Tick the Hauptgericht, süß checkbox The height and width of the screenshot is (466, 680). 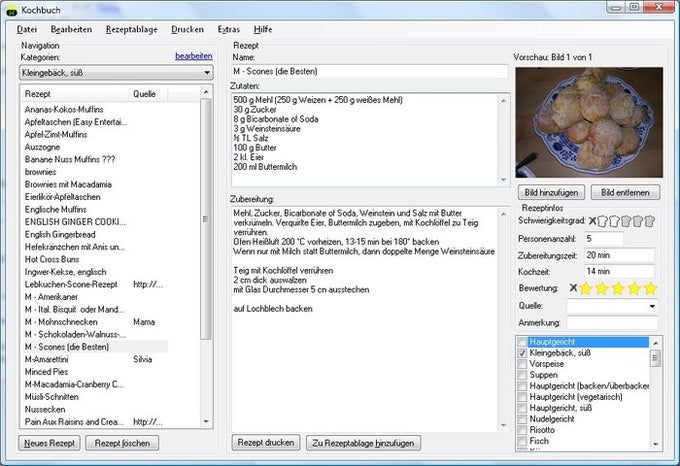(x=522, y=408)
